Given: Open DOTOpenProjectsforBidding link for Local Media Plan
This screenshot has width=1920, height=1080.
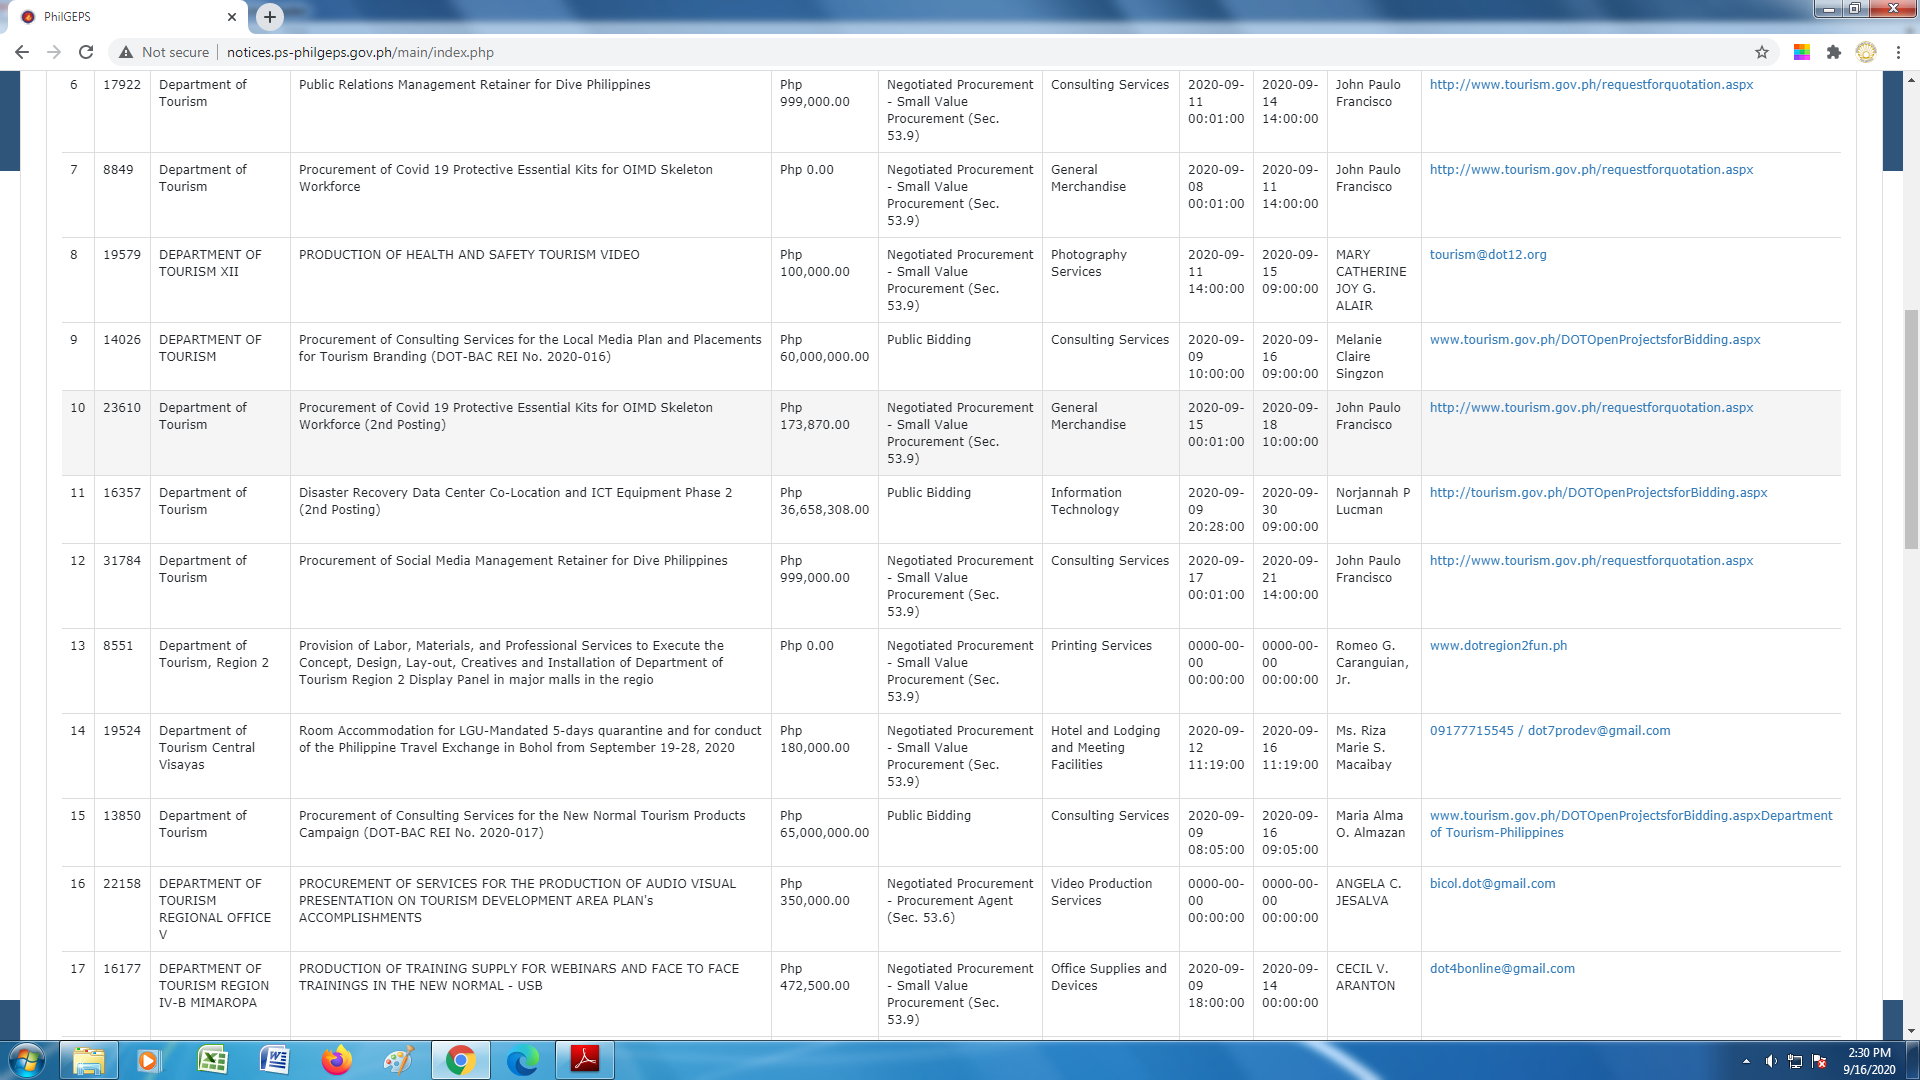Looking at the screenshot, I should pyautogui.click(x=1595, y=340).
